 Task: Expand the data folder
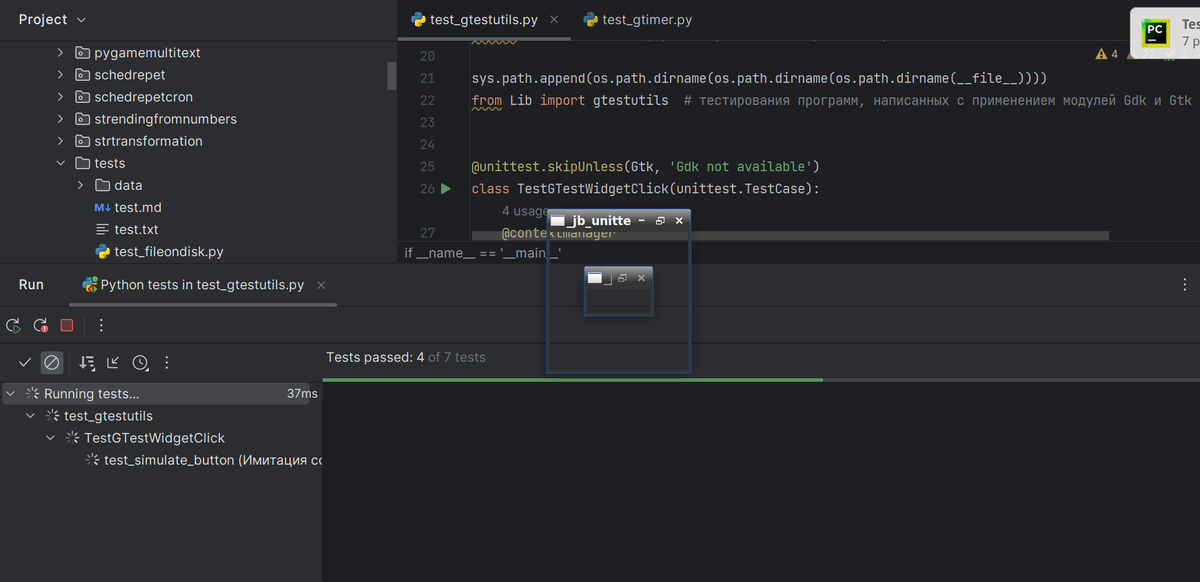point(80,185)
